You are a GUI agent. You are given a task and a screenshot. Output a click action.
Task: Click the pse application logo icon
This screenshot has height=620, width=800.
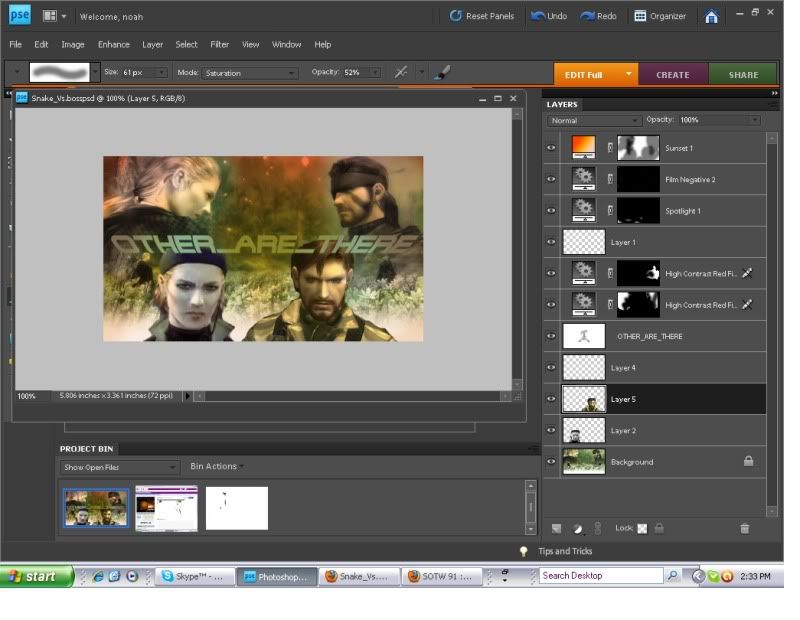point(19,15)
